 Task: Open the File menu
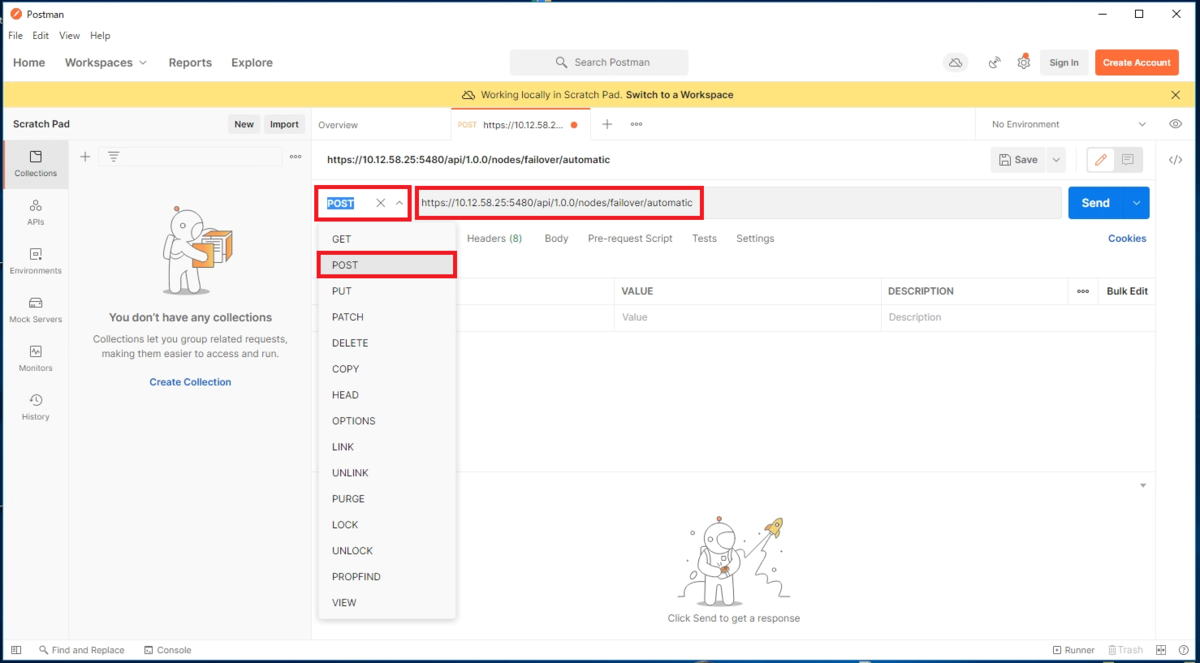tap(15, 36)
